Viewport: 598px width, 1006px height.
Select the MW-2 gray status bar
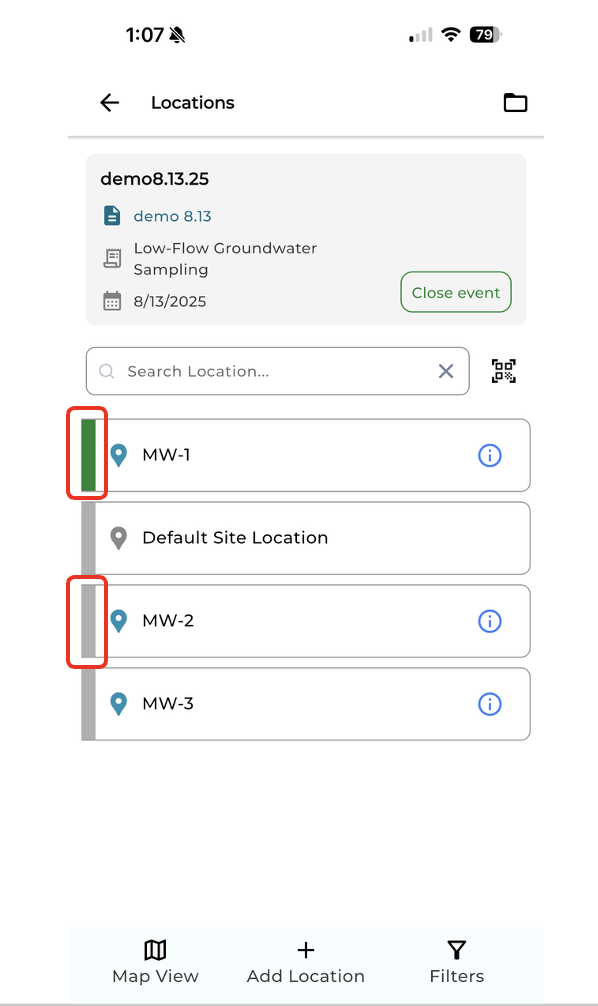point(89,621)
